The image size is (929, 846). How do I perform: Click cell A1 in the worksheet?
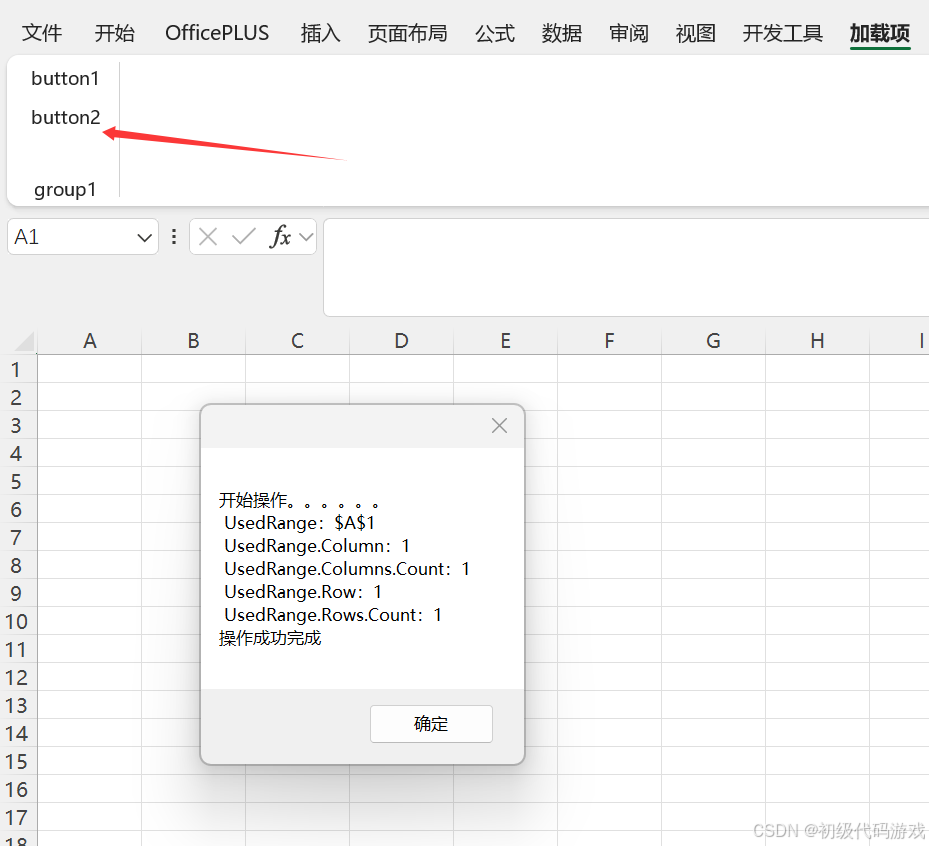[x=89, y=370]
